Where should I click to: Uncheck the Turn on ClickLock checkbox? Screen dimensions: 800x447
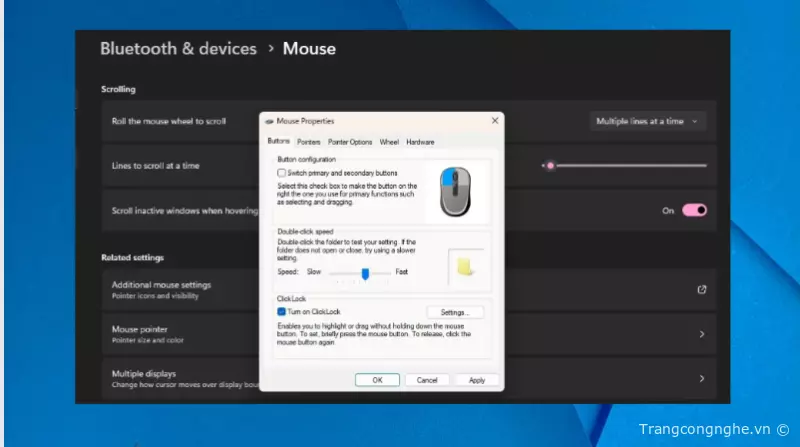282,312
